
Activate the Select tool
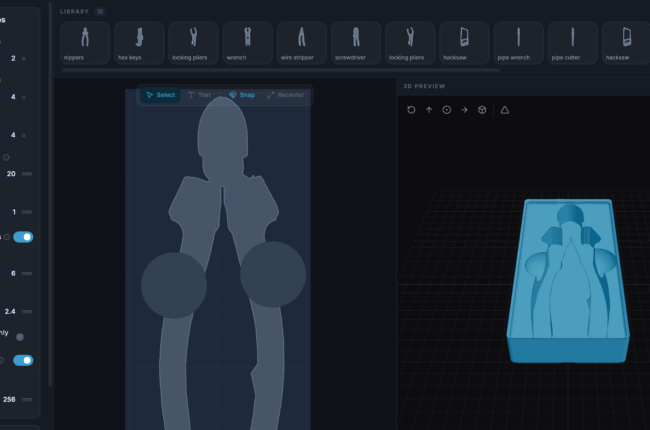coord(160,95)
